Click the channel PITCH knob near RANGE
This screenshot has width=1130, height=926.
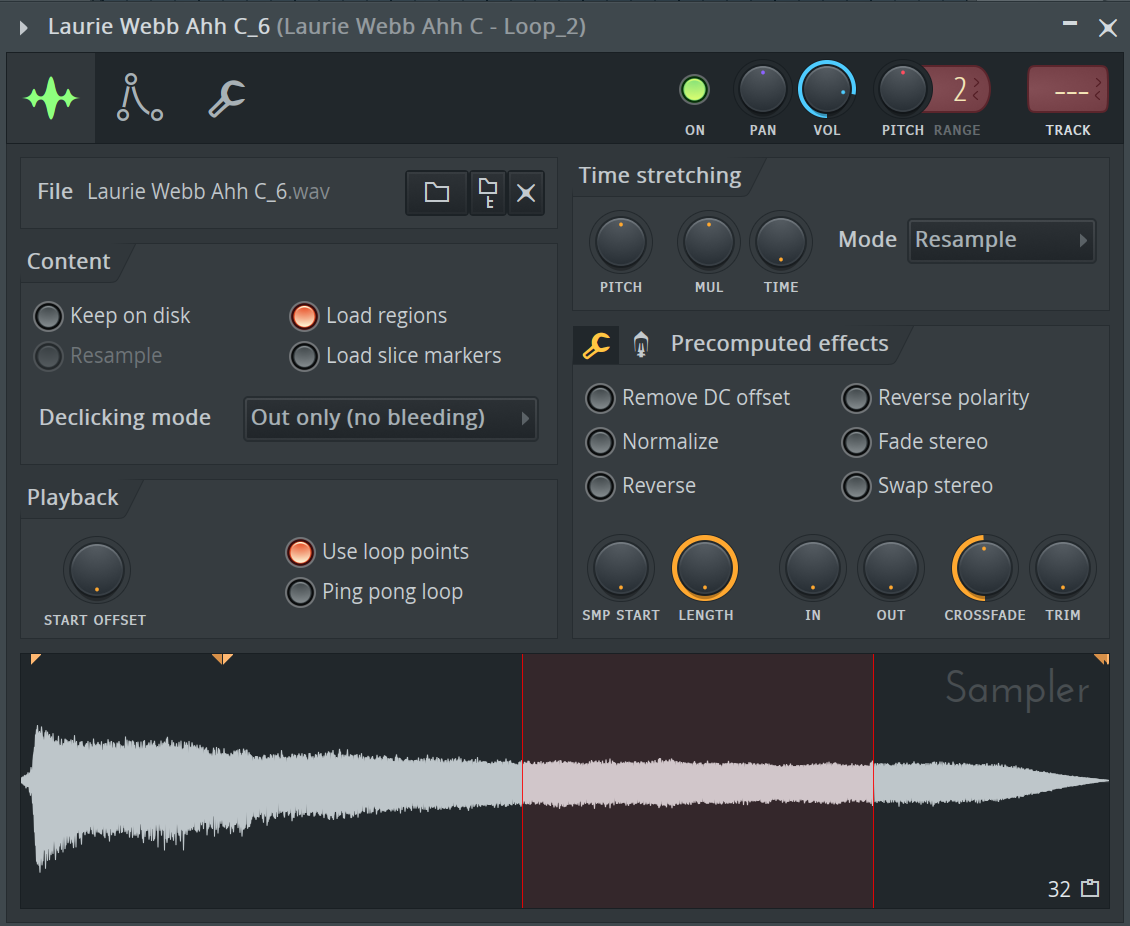(902, 90)
